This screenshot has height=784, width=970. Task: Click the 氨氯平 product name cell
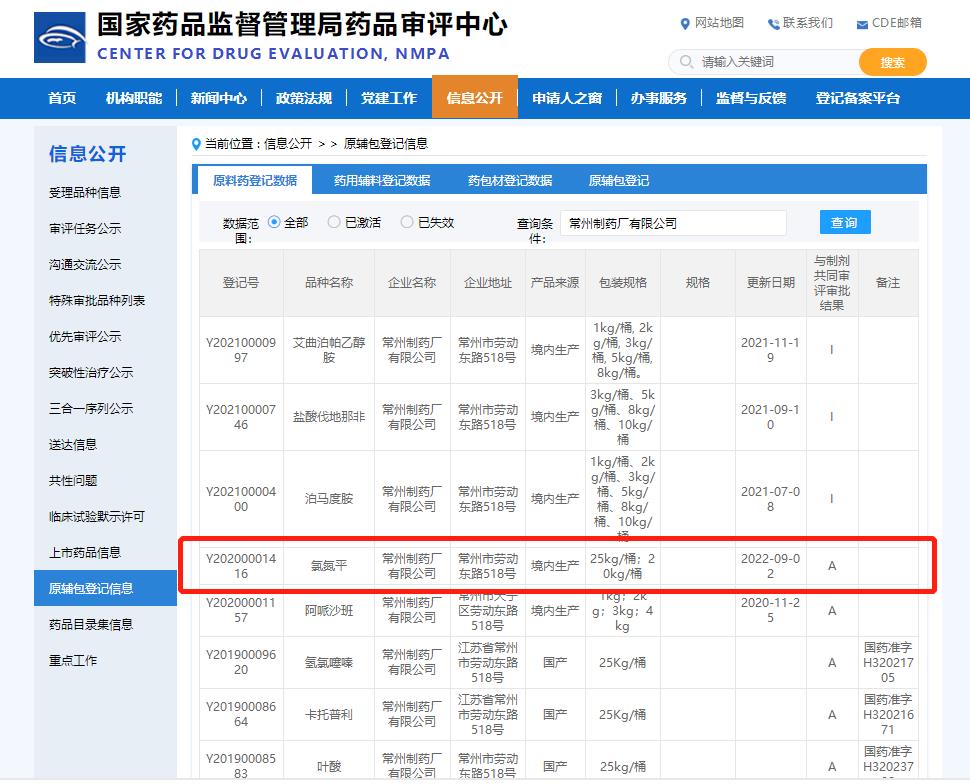tap(329, 566)
